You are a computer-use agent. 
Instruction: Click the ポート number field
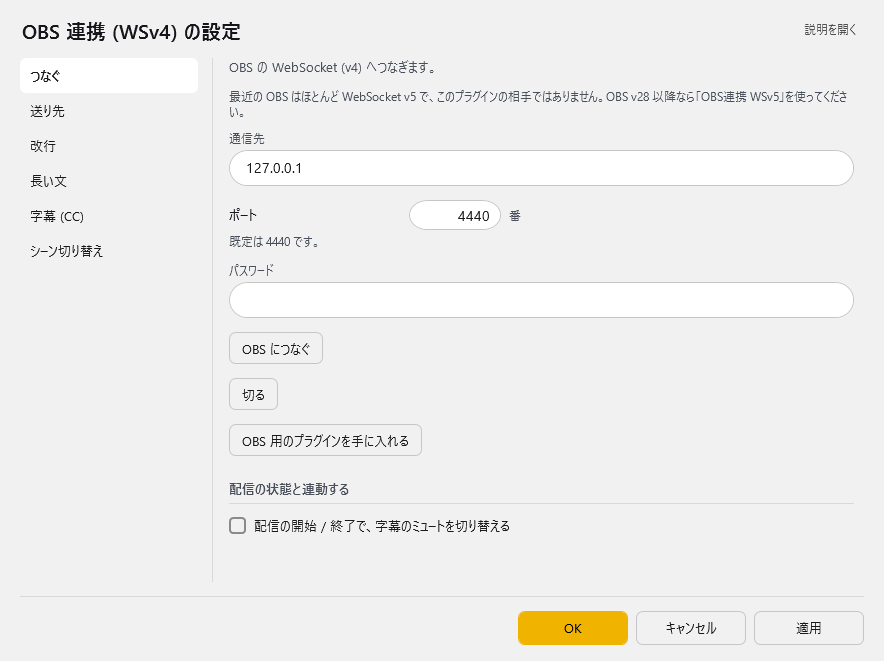point(455,215)
